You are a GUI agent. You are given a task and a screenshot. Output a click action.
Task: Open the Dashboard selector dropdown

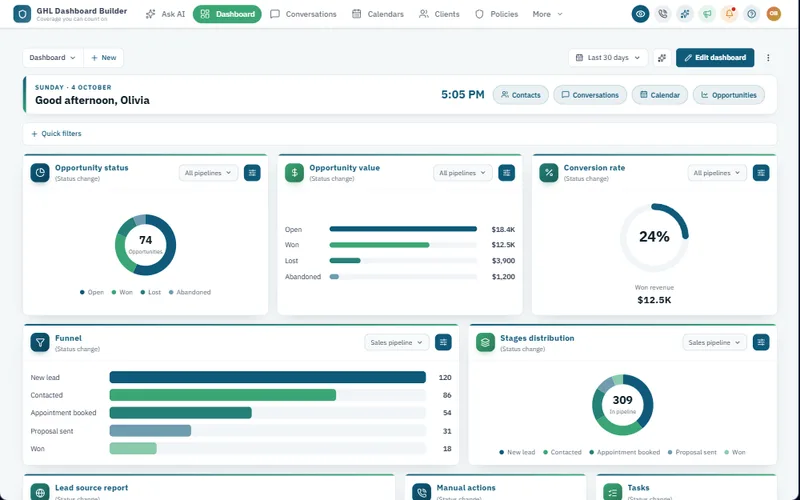pos(53,58)
